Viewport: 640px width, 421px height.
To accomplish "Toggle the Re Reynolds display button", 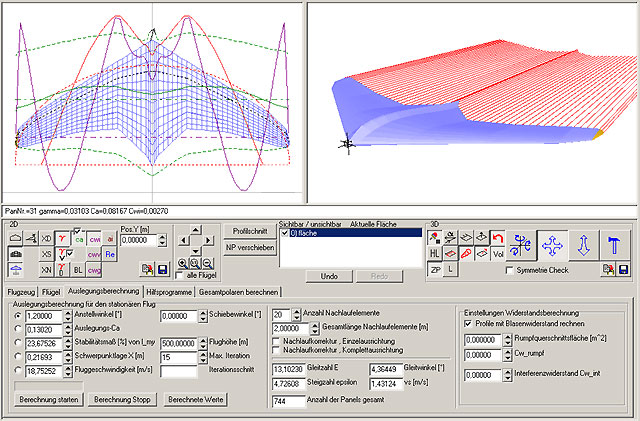I will coord(111,255).
